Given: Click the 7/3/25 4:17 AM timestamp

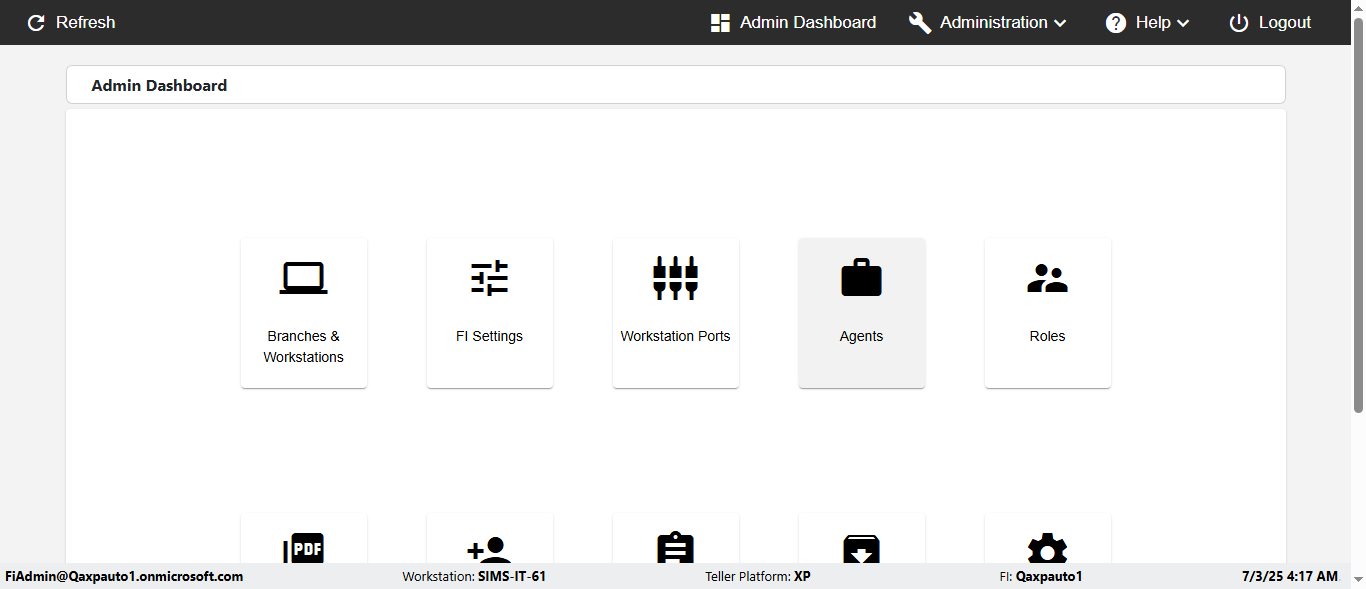Looking at the screenshot, I should coord(1289,577).
